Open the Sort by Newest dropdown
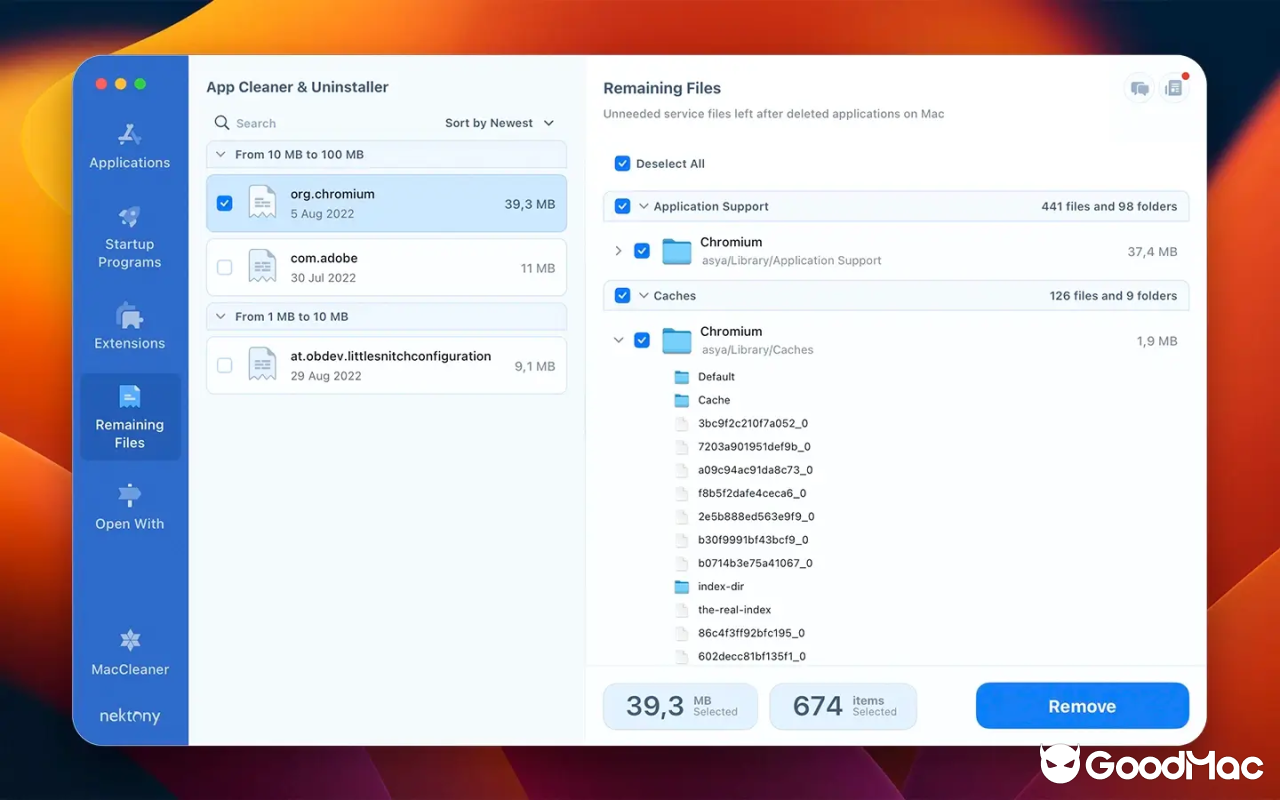1280x800 pixels. tap(500, 122)
